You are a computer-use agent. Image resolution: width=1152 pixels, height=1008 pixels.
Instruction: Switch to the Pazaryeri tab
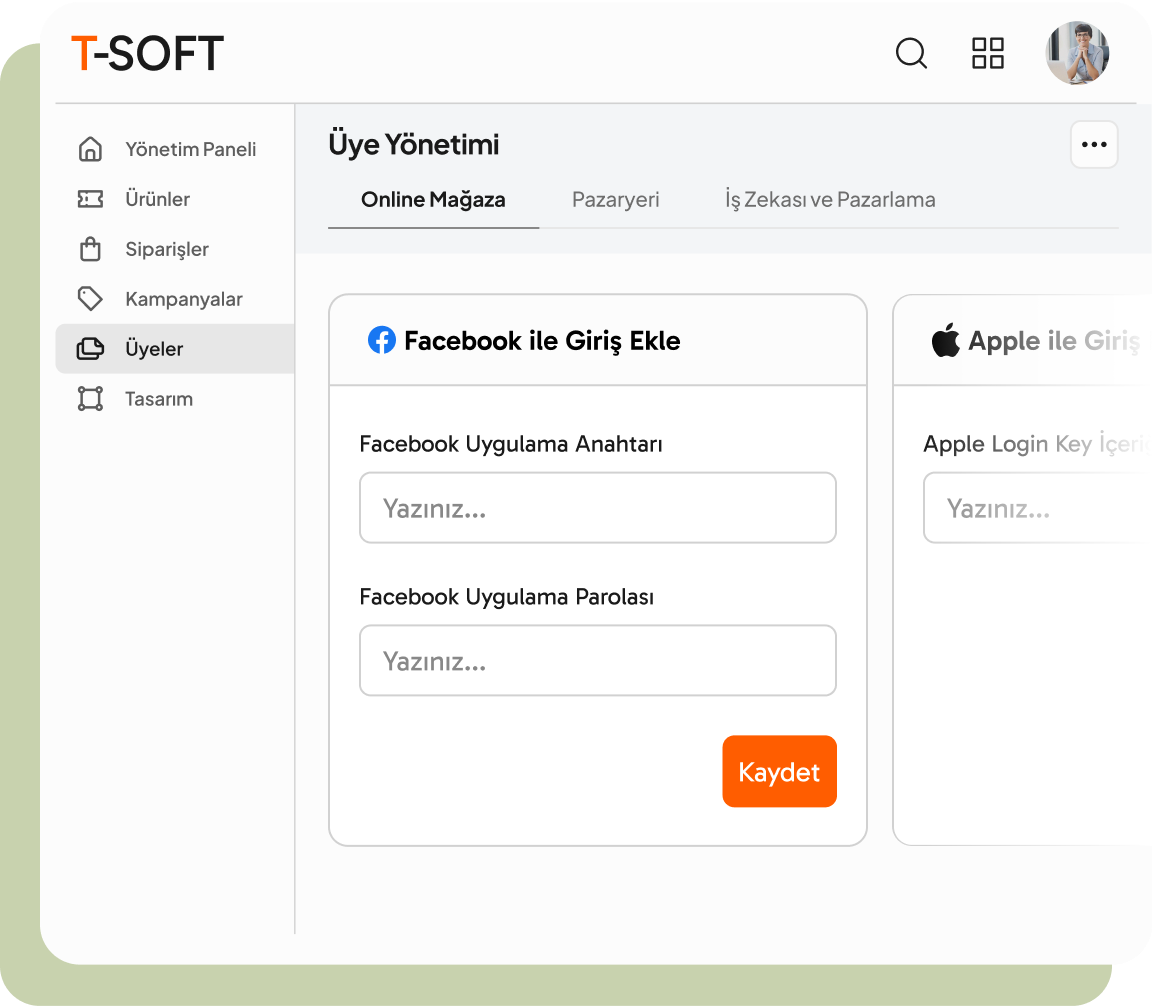click(x=615, y=200)
